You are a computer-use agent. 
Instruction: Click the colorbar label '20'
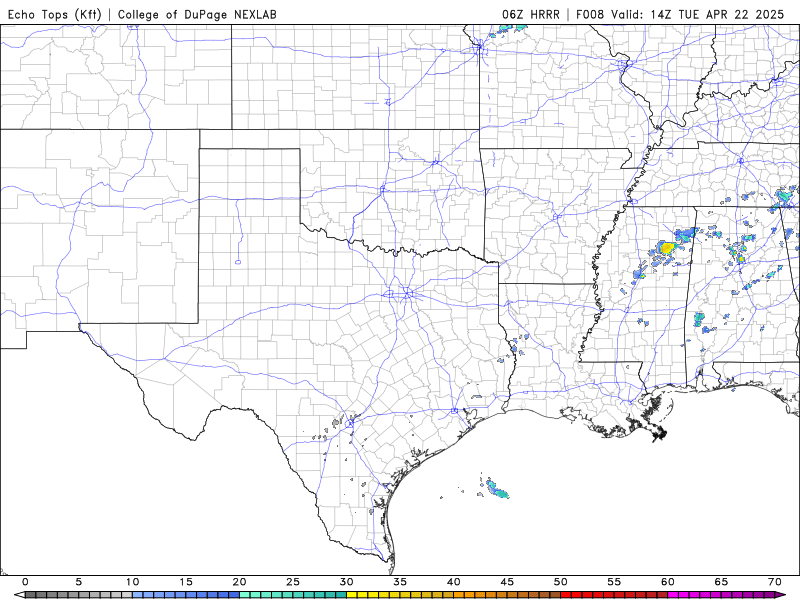click(x=239, y=582)
